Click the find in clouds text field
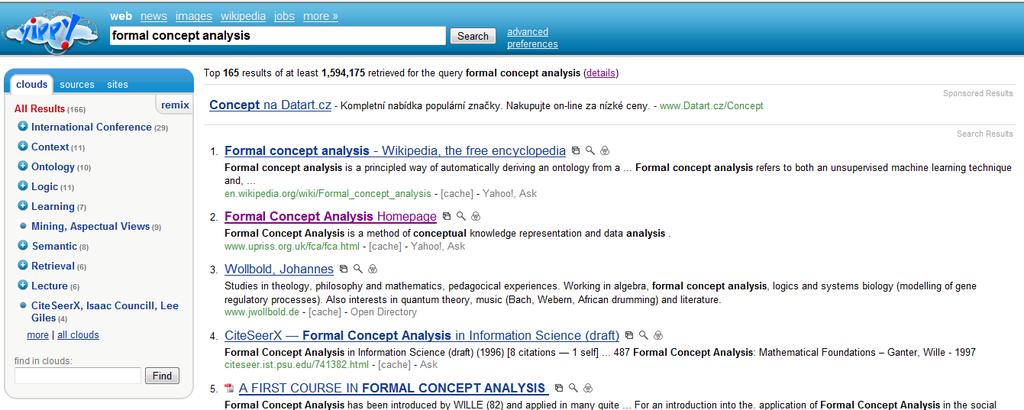This screenshot has height=410, width=1024. (x=78, y=375)
